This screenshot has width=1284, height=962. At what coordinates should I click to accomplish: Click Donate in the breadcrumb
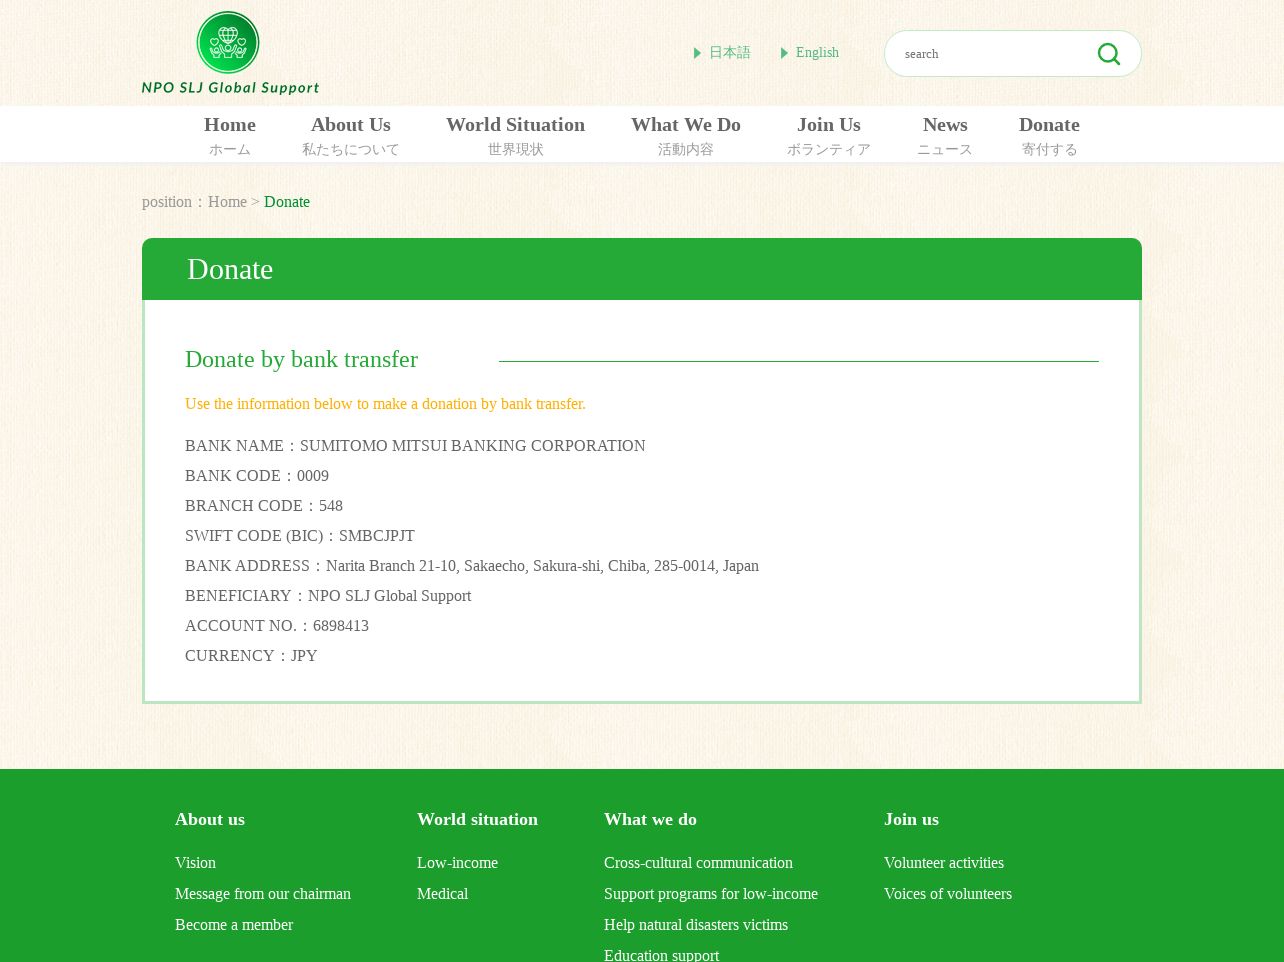click(x=287, y=202)
